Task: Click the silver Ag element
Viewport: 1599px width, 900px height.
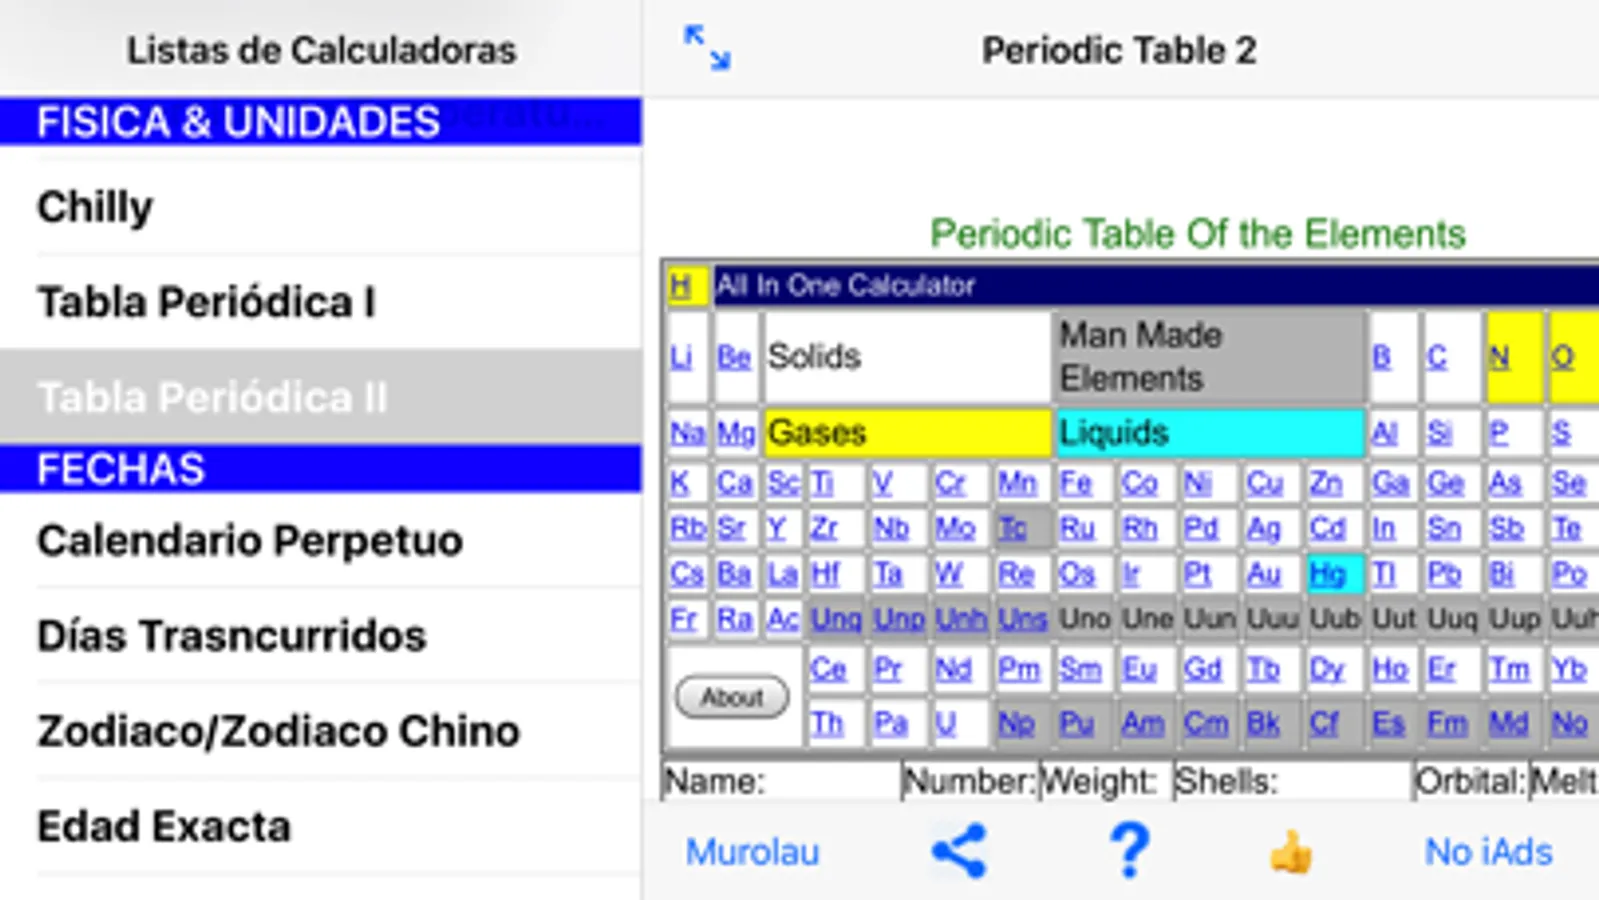Action: [1264, 528]
